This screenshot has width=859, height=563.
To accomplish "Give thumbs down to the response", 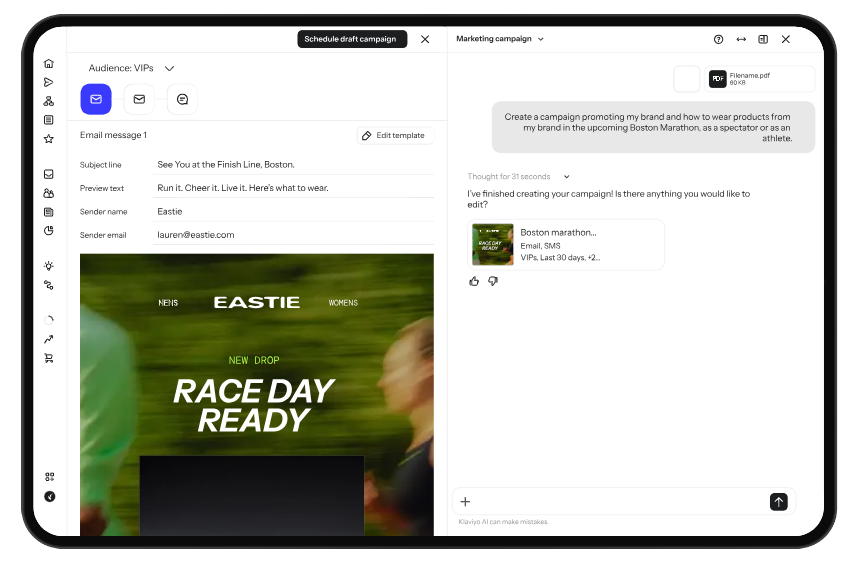I will [493, 282].
